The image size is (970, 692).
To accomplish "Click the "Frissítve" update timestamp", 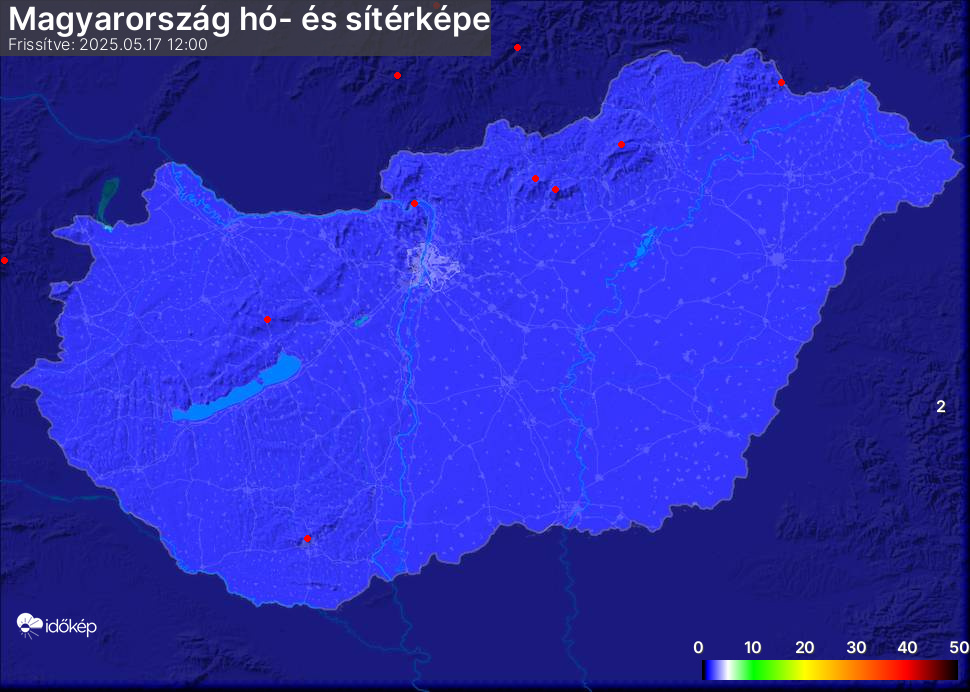I will 107,45.
